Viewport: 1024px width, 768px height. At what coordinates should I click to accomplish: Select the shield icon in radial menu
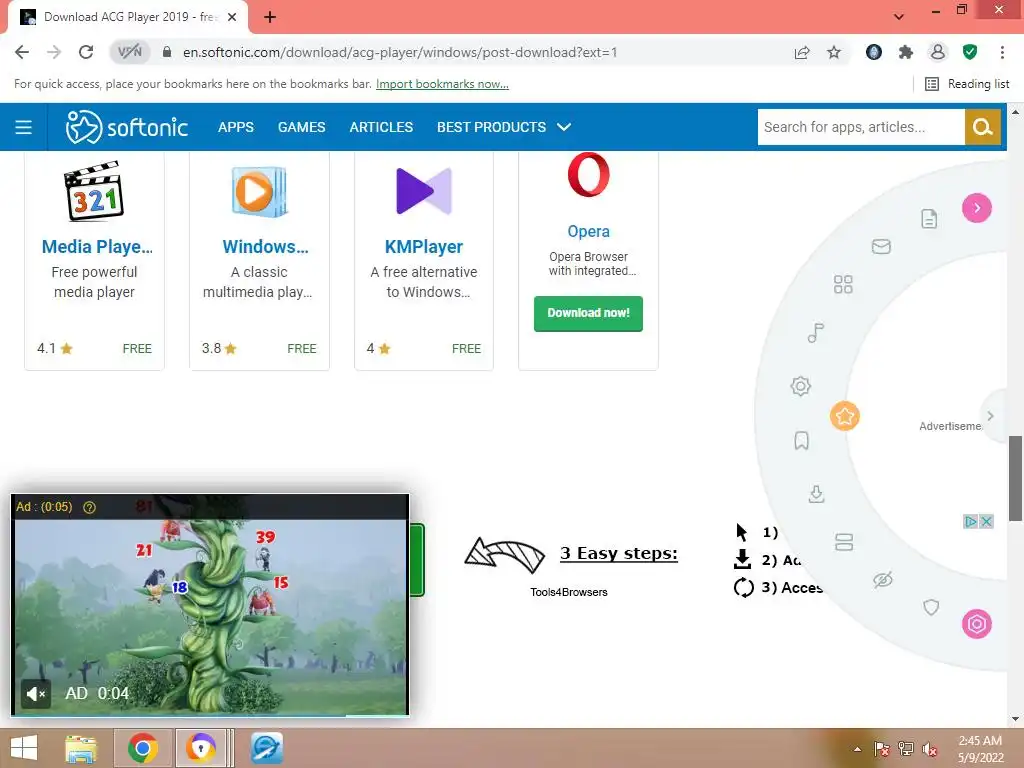tap(931, 607)
